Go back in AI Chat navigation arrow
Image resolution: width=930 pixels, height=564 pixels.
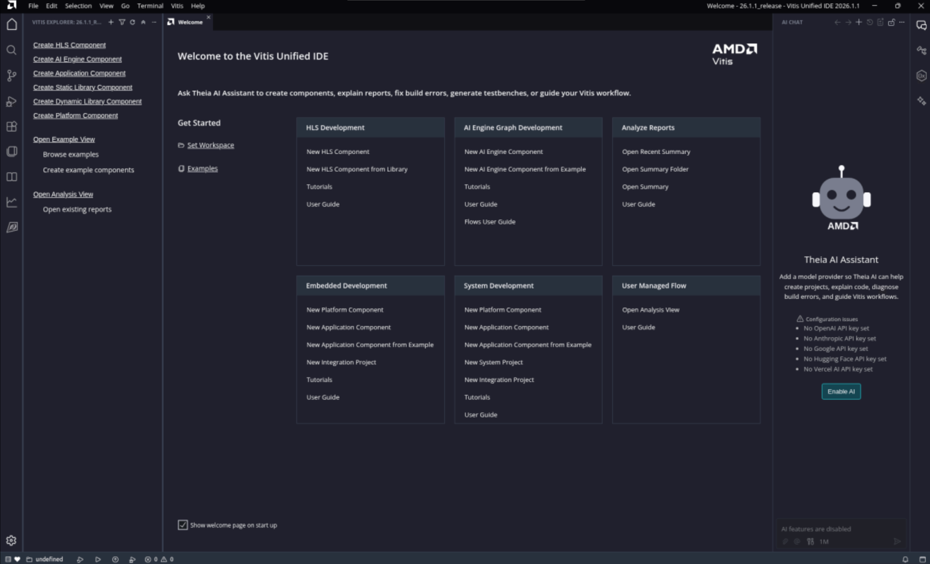pyautogui.click(x=837, y=22)
